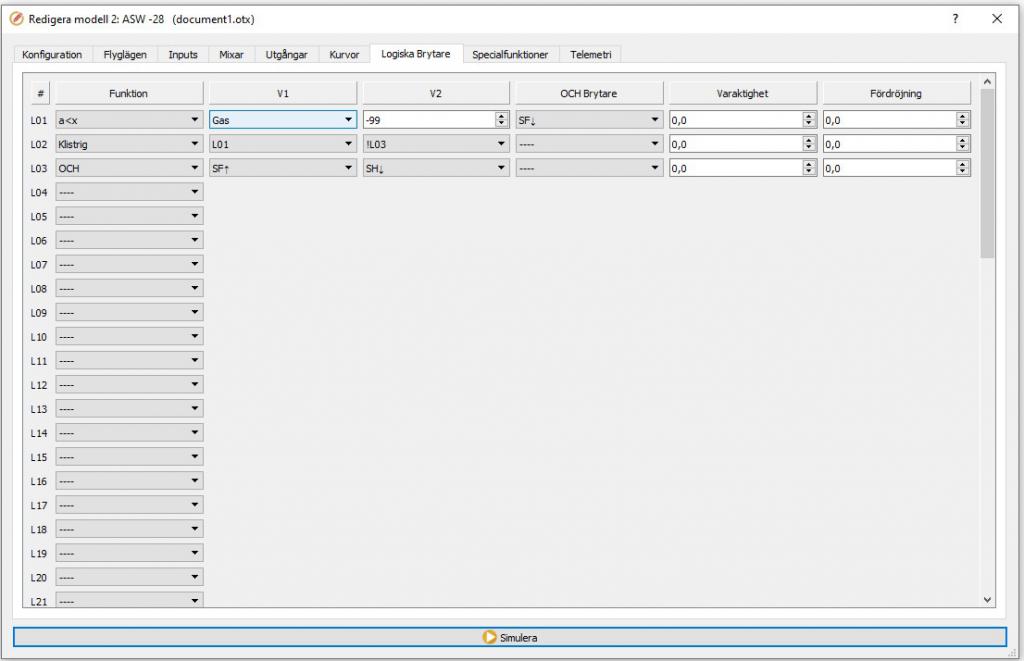1024x661 pixels.
Task: Open the Flyglägen tab
Action: coord(125,55)
